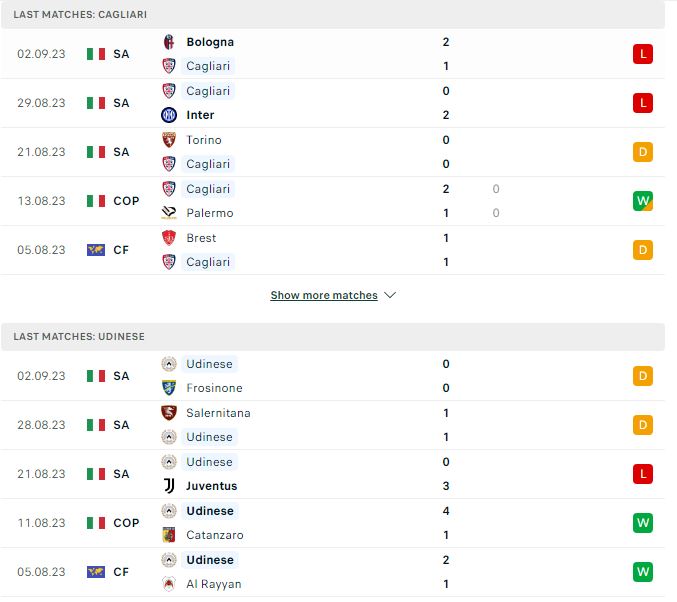Viewport: 677px width, 602px height.
Task: Click the Torino bull crest icon
Action: [x=169, y=140]
